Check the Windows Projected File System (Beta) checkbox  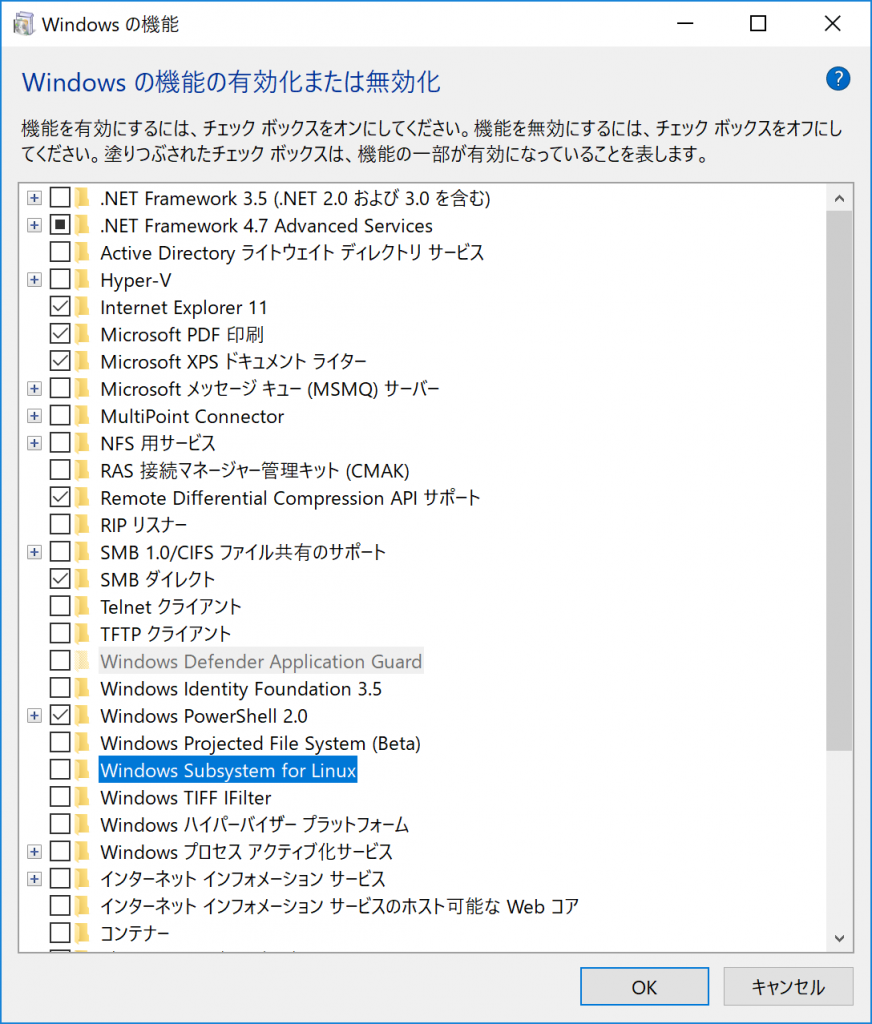[60, 743]
